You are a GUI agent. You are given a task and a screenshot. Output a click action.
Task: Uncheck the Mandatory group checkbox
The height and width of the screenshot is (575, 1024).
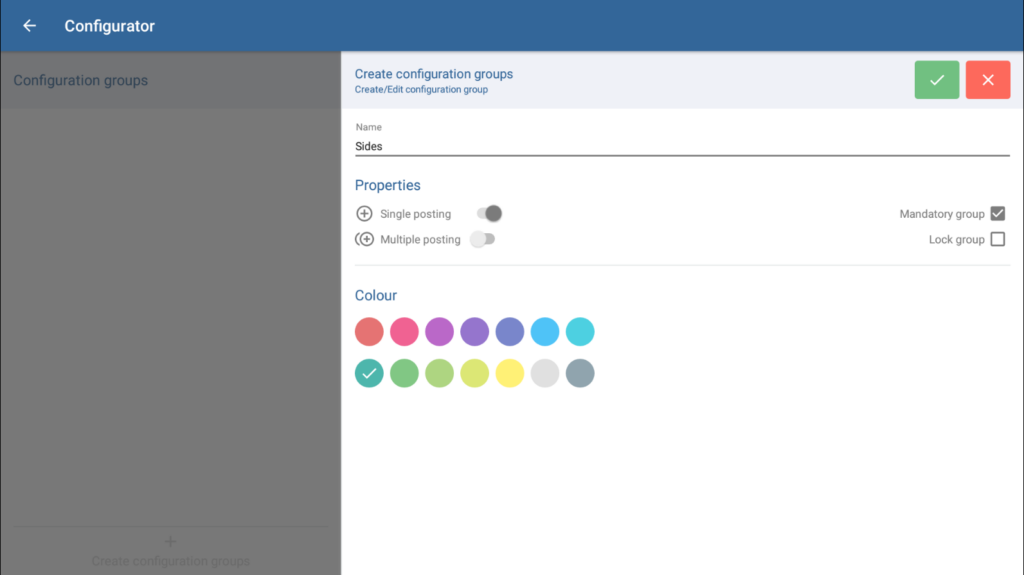pyautogui.click(x=997, y=214)
